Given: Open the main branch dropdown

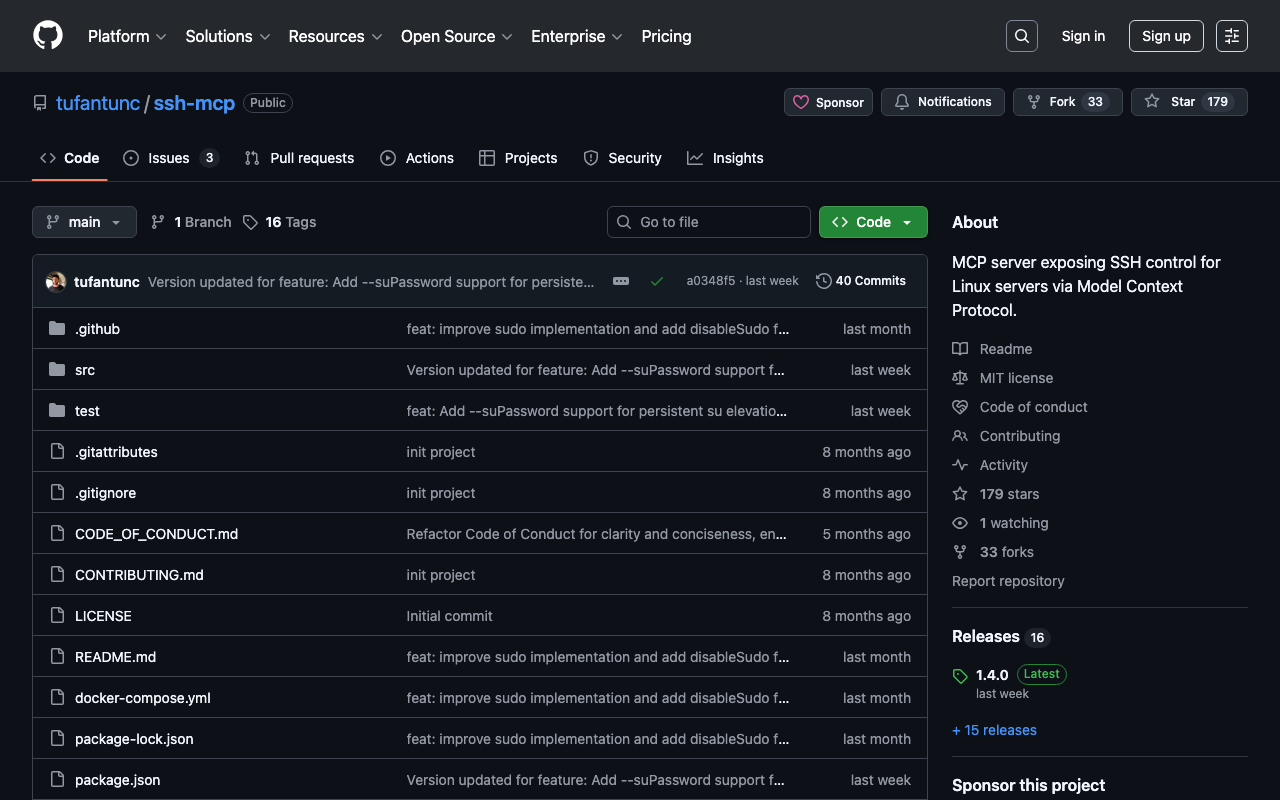Looking at the screenshot, I should pyautogui.click(x=84, y=222).
